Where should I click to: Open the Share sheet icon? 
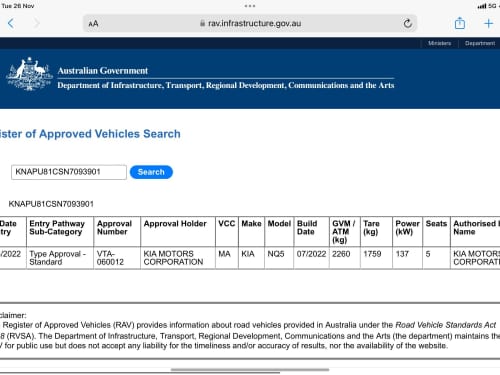460,23
